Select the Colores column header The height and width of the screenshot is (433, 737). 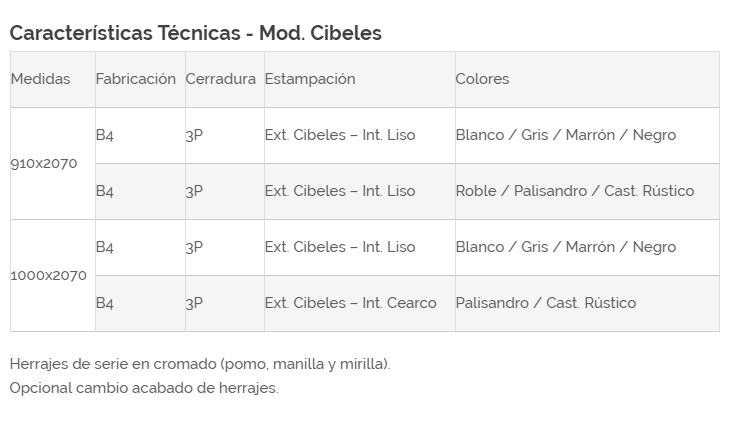[x=482, y=79]
